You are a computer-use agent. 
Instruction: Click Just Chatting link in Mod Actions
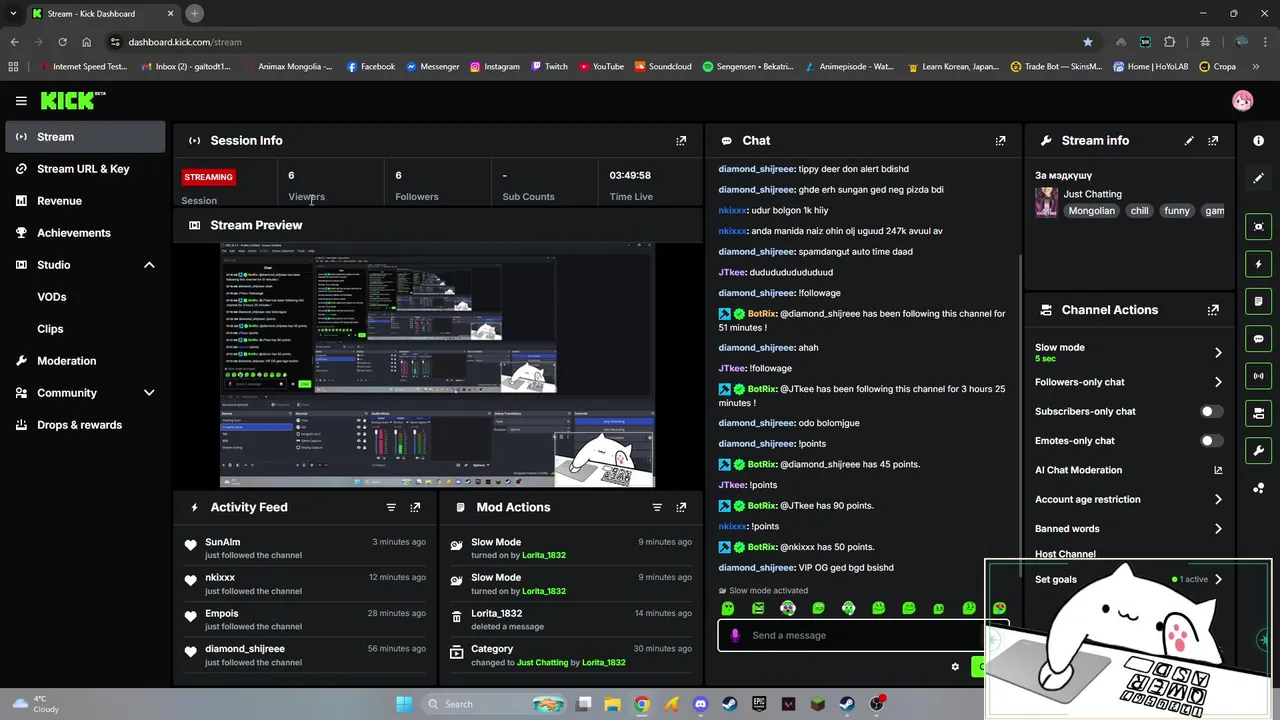(542, 663)
